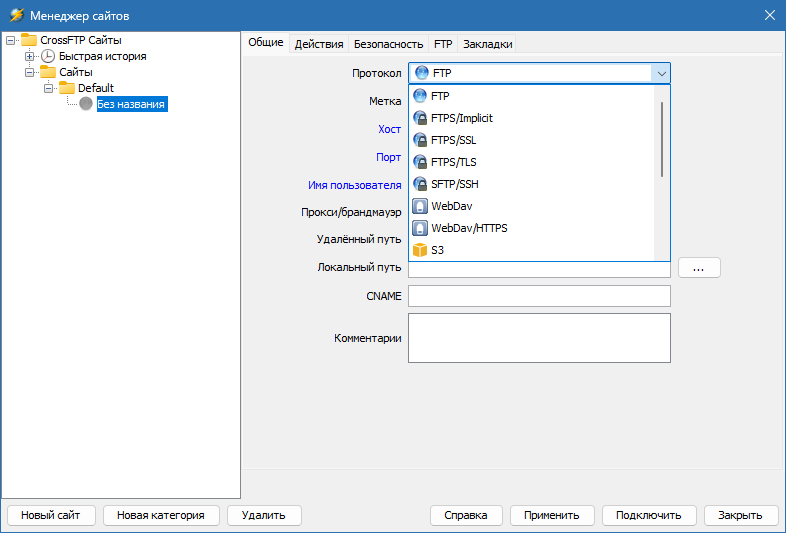Click the SFTP/SSH lock icon
786x533 pixels.
[x=420, y=184]
